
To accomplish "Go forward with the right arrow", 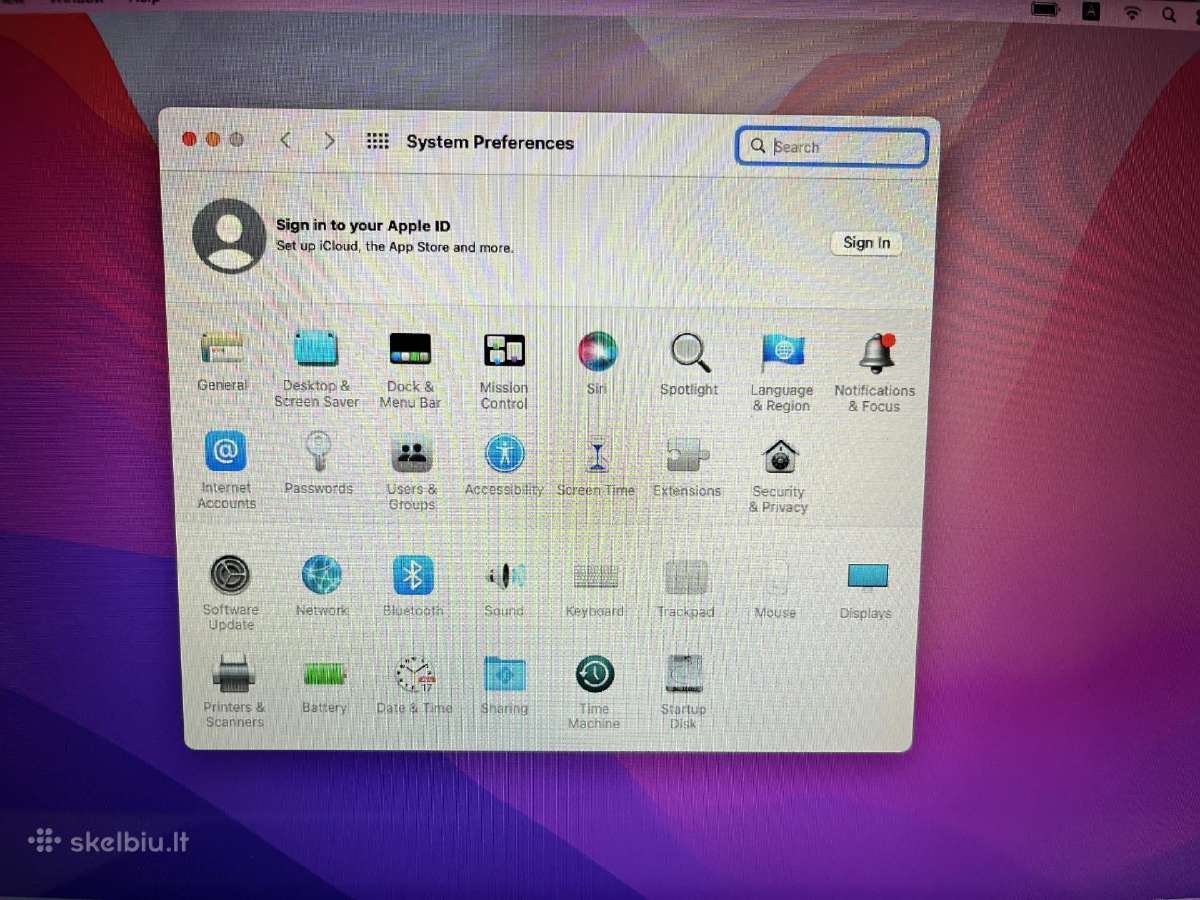I will pos(330,141).
